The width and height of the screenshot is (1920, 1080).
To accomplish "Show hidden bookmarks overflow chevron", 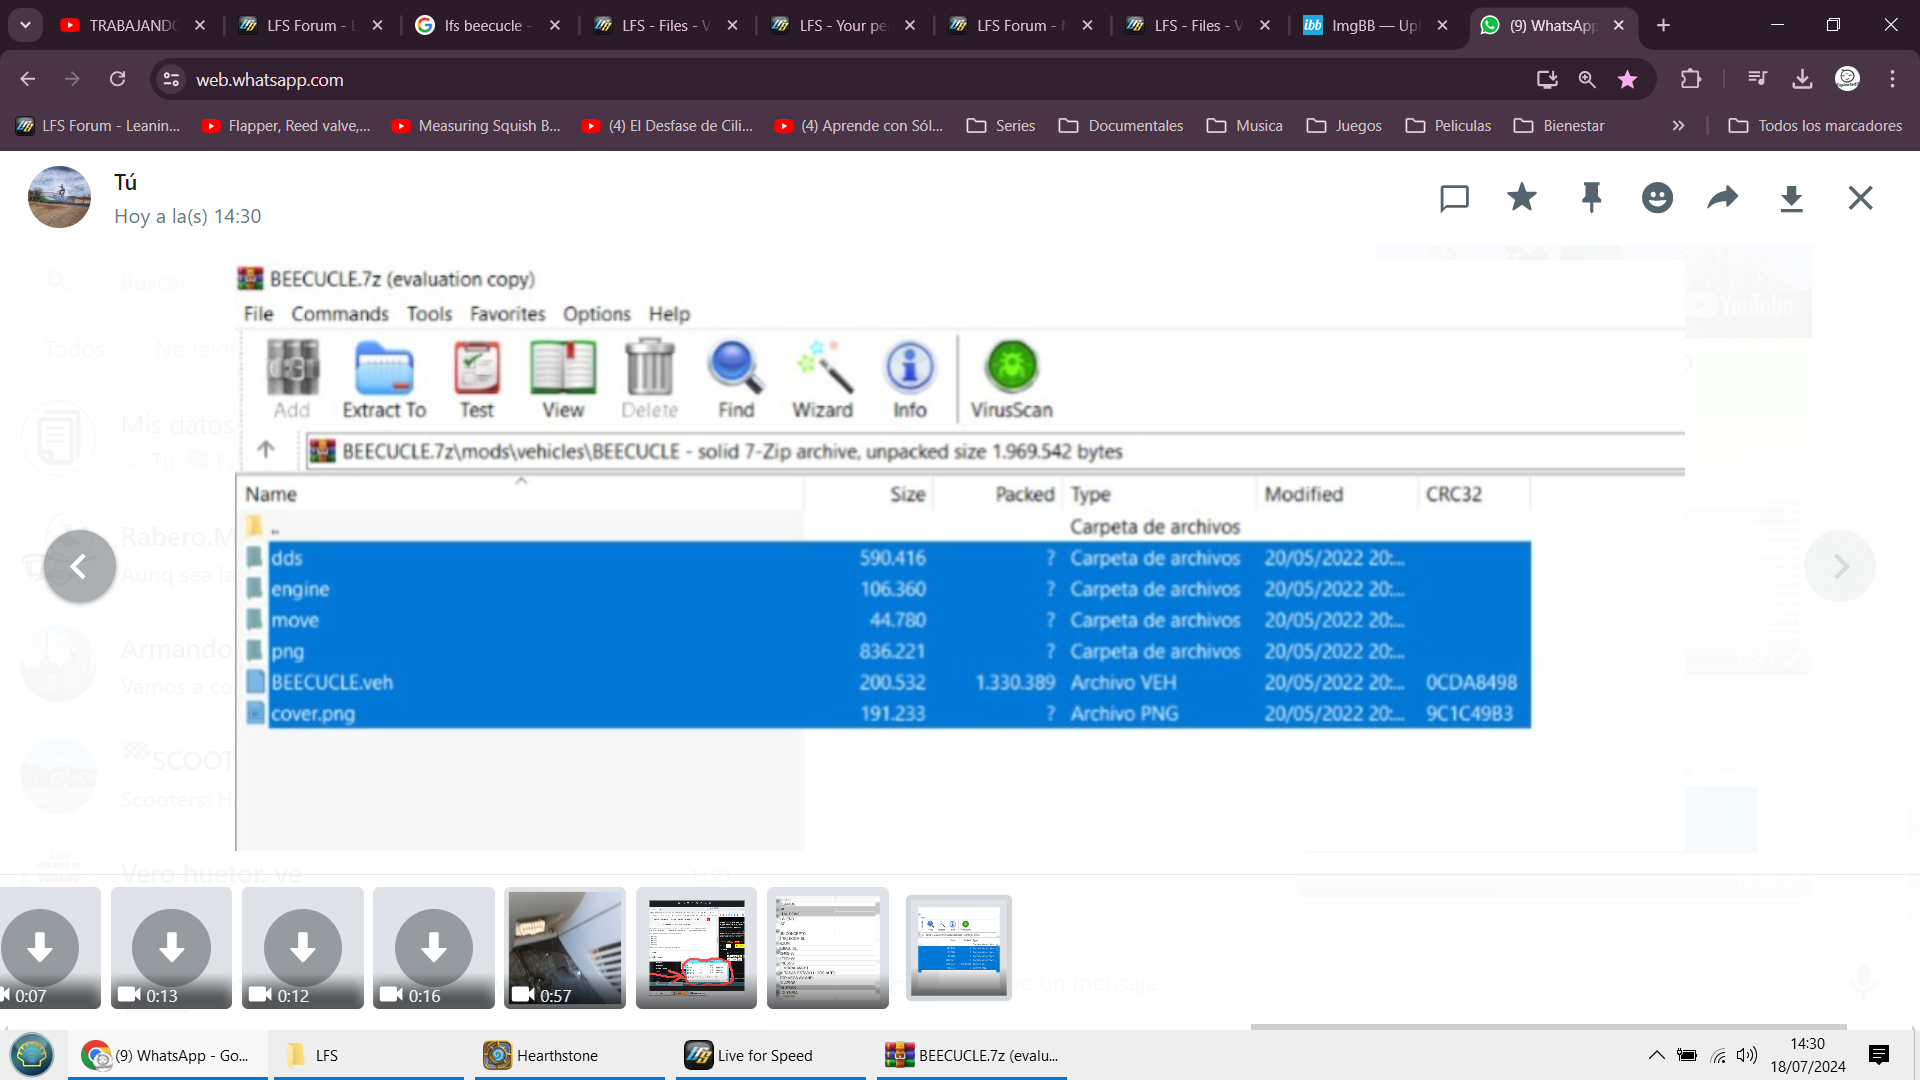I will 1678,125.
